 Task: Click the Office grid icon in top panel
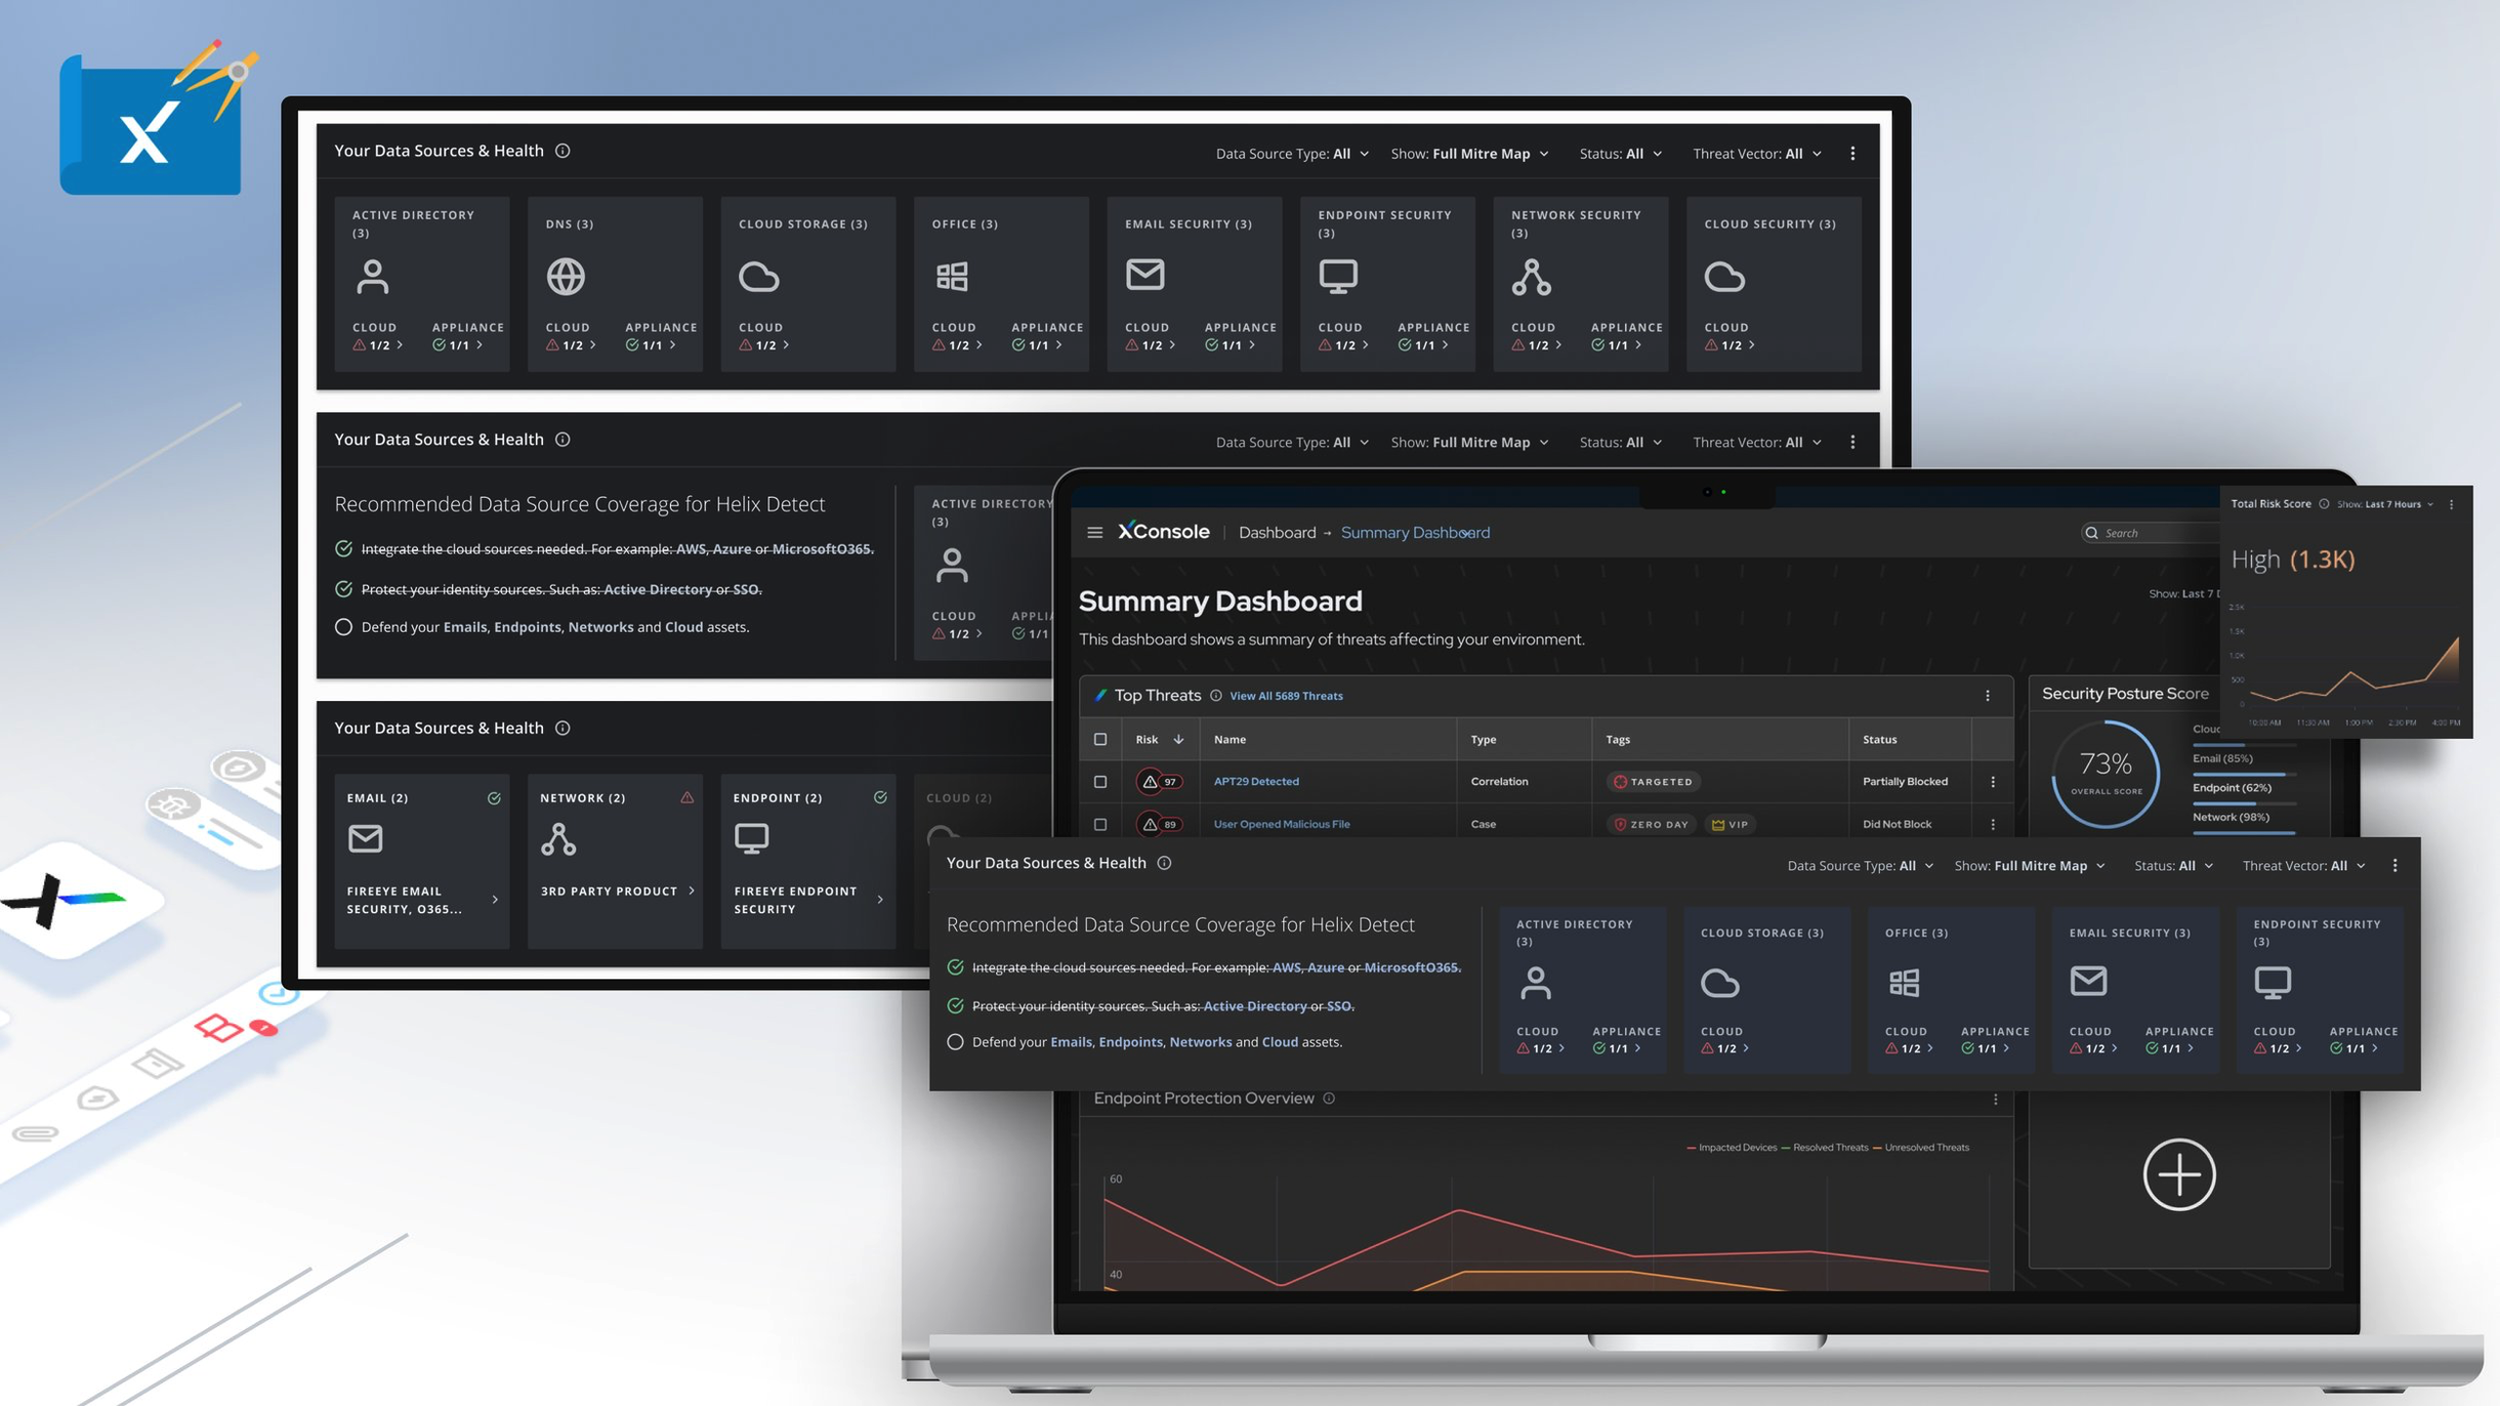click(952, 277)
